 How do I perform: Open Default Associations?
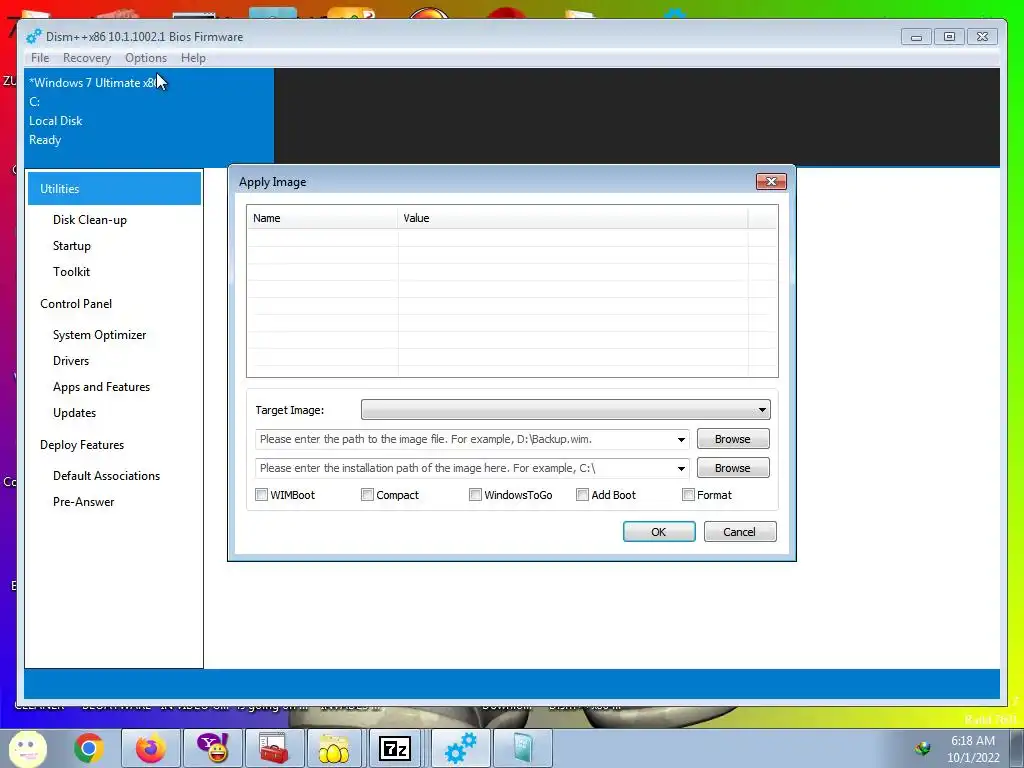[x=106, y=475]
